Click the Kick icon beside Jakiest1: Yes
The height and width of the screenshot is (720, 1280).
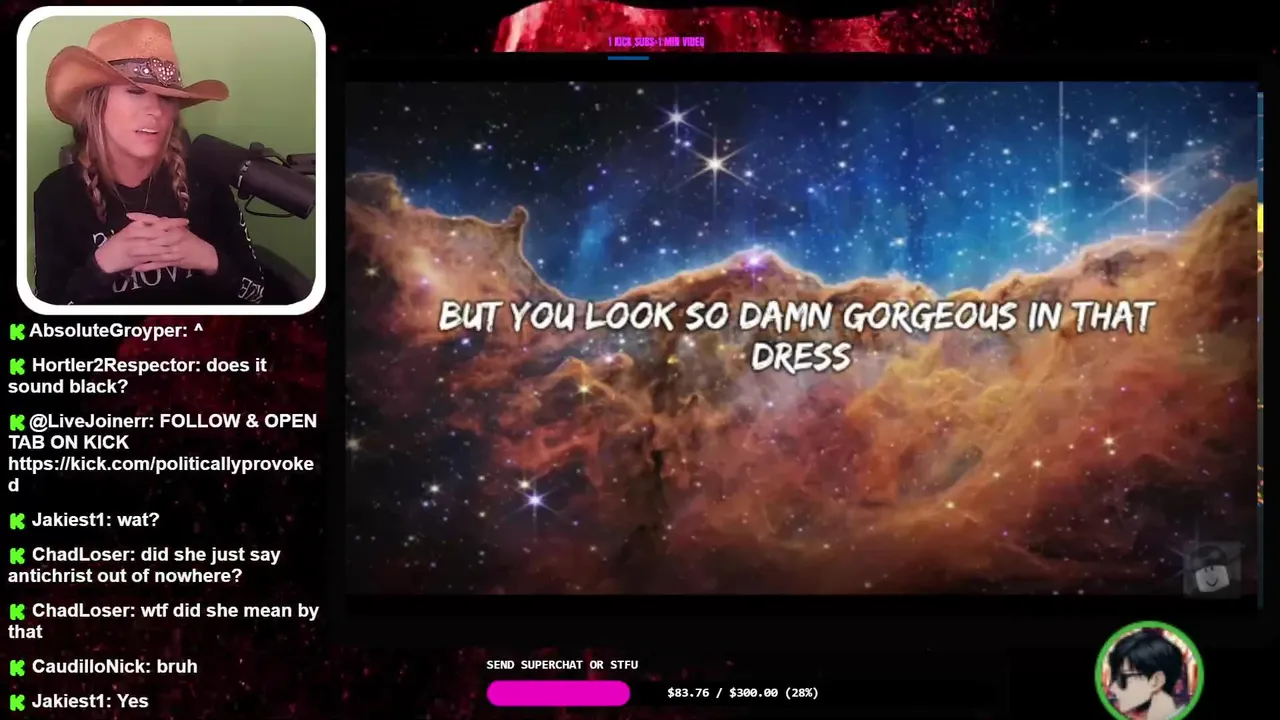tap(17, 702)
